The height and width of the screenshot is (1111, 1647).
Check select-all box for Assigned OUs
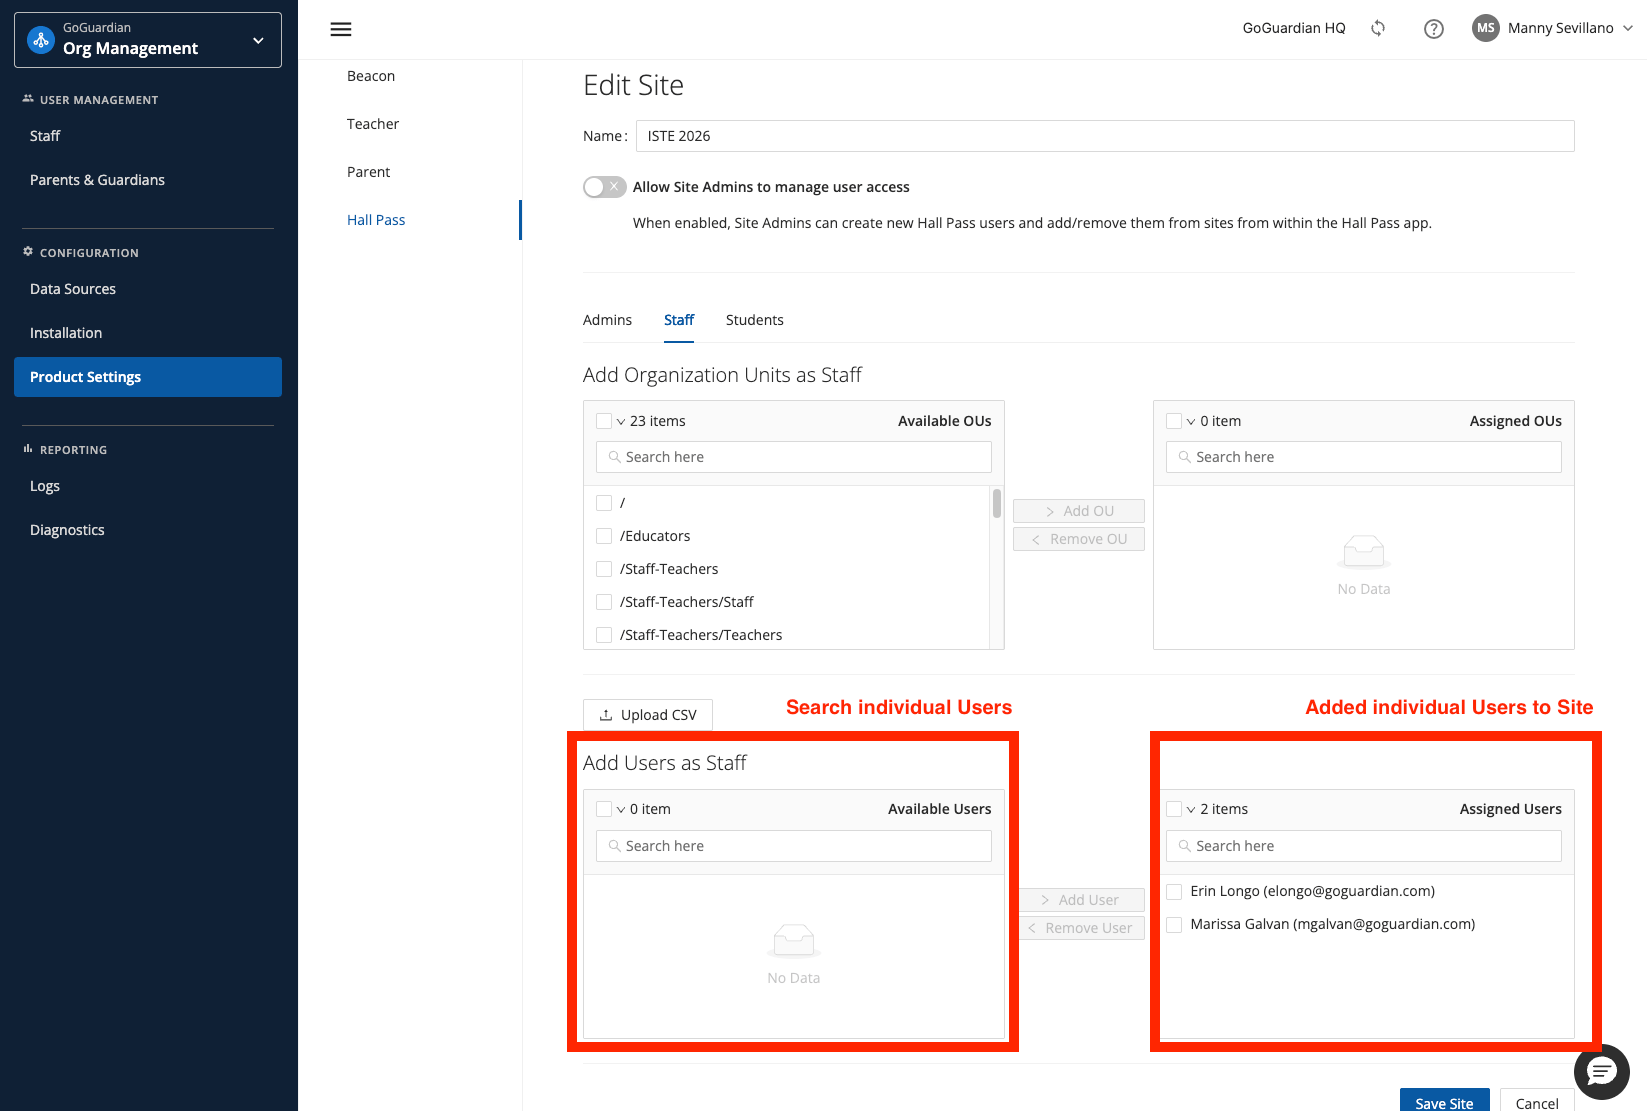(x=1174, y=421)
